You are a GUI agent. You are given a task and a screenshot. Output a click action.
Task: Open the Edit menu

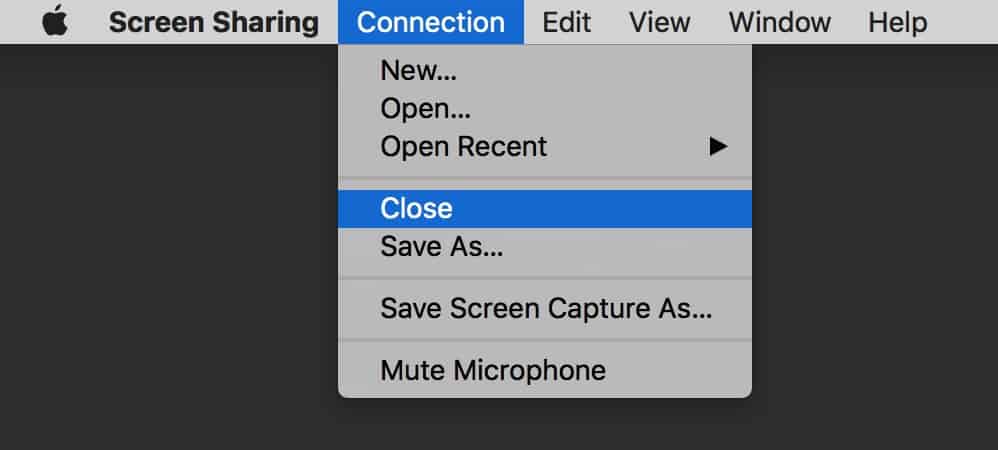(x=567, y=22)
